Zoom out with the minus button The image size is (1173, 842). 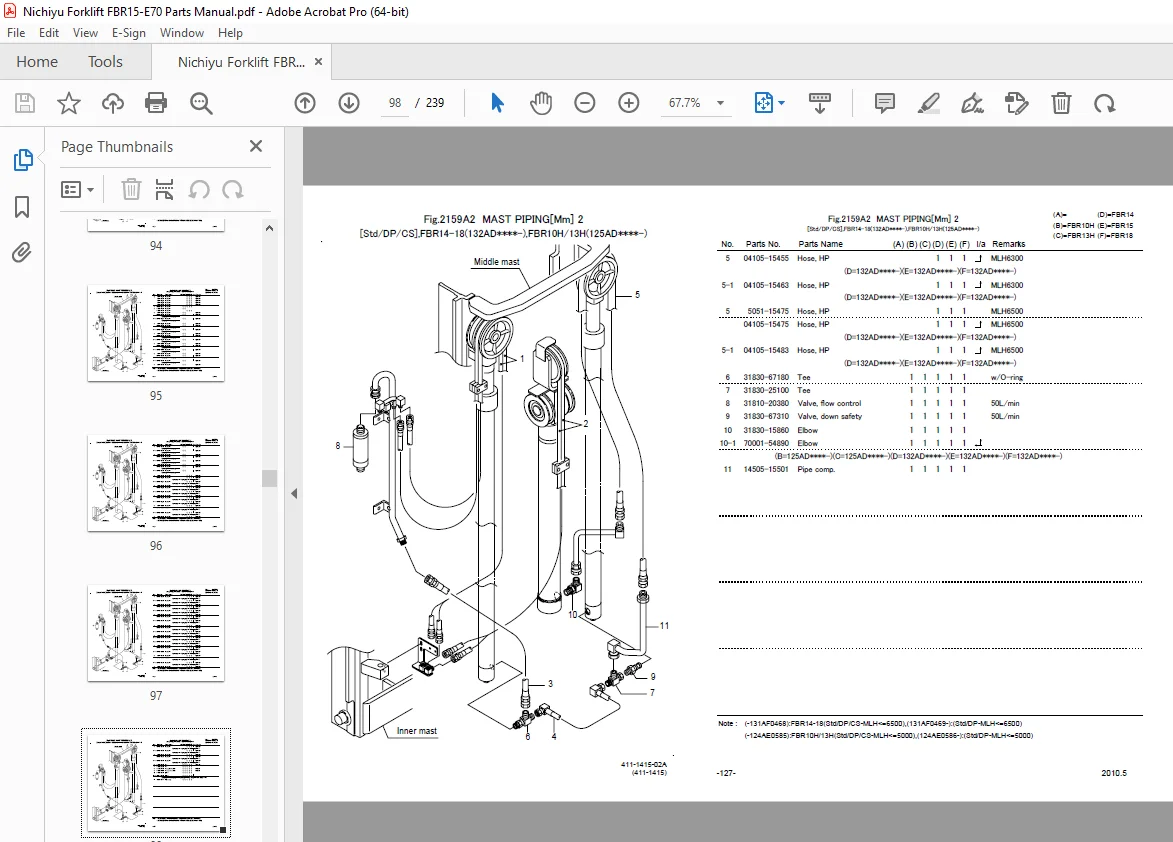click(x=585, y=103)
